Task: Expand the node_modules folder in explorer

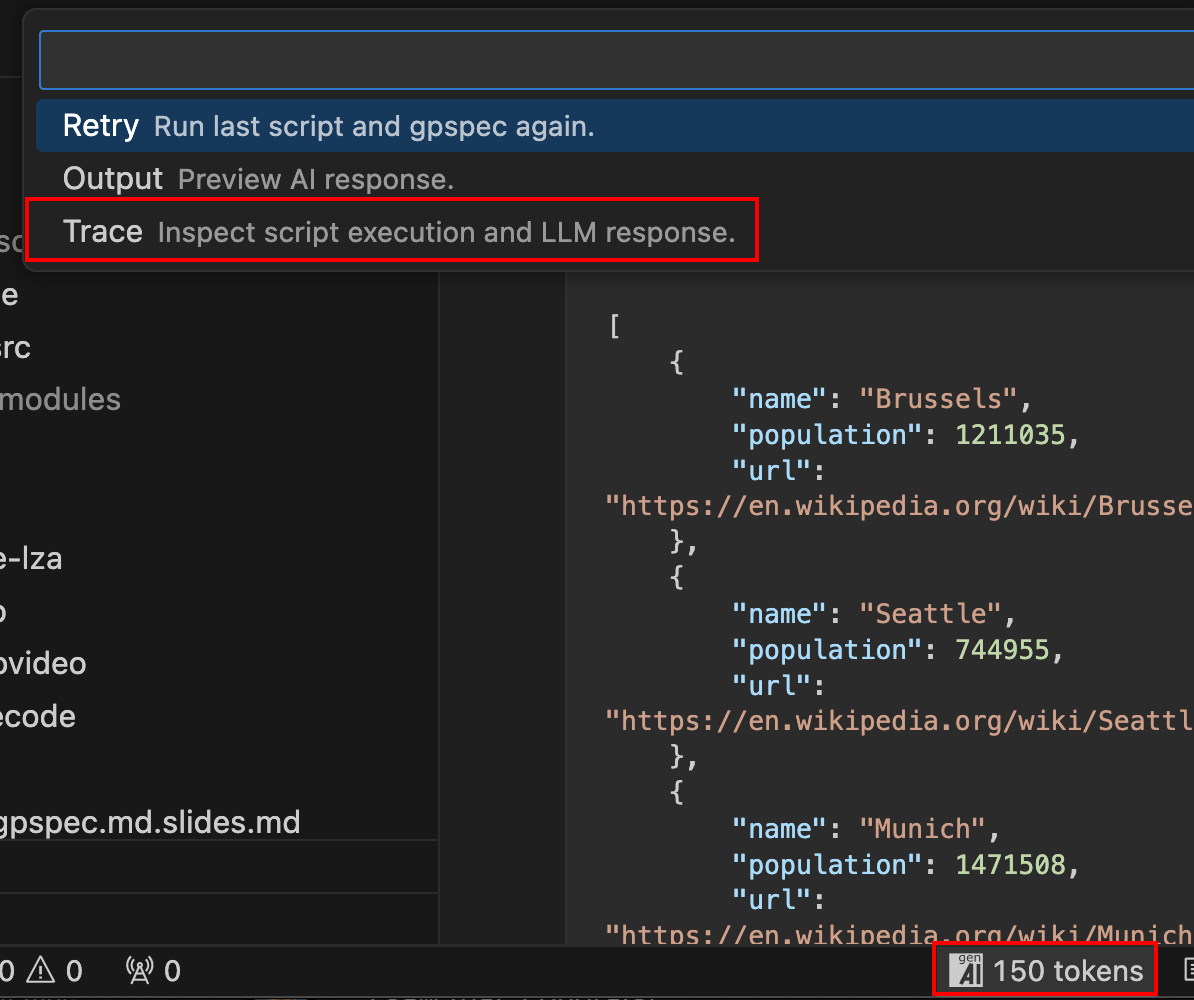Action: (60, 399)
